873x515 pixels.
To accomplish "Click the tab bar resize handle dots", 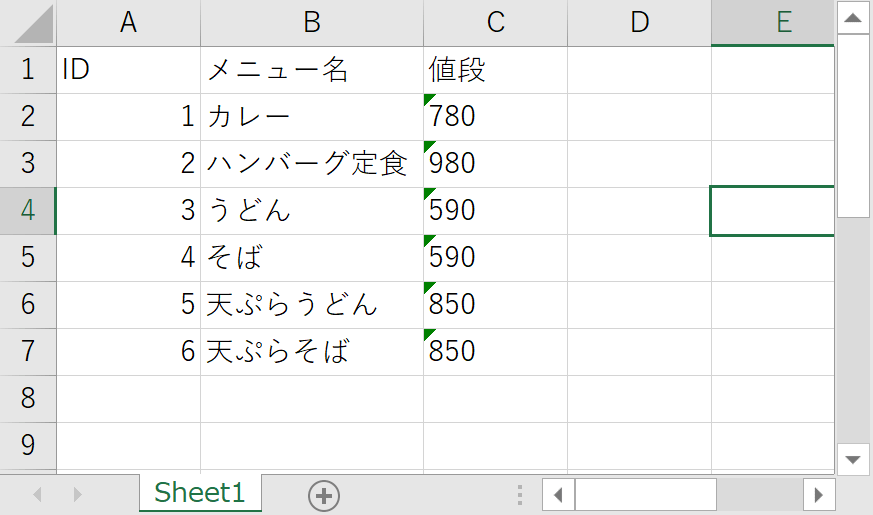I will click(520, 495).
